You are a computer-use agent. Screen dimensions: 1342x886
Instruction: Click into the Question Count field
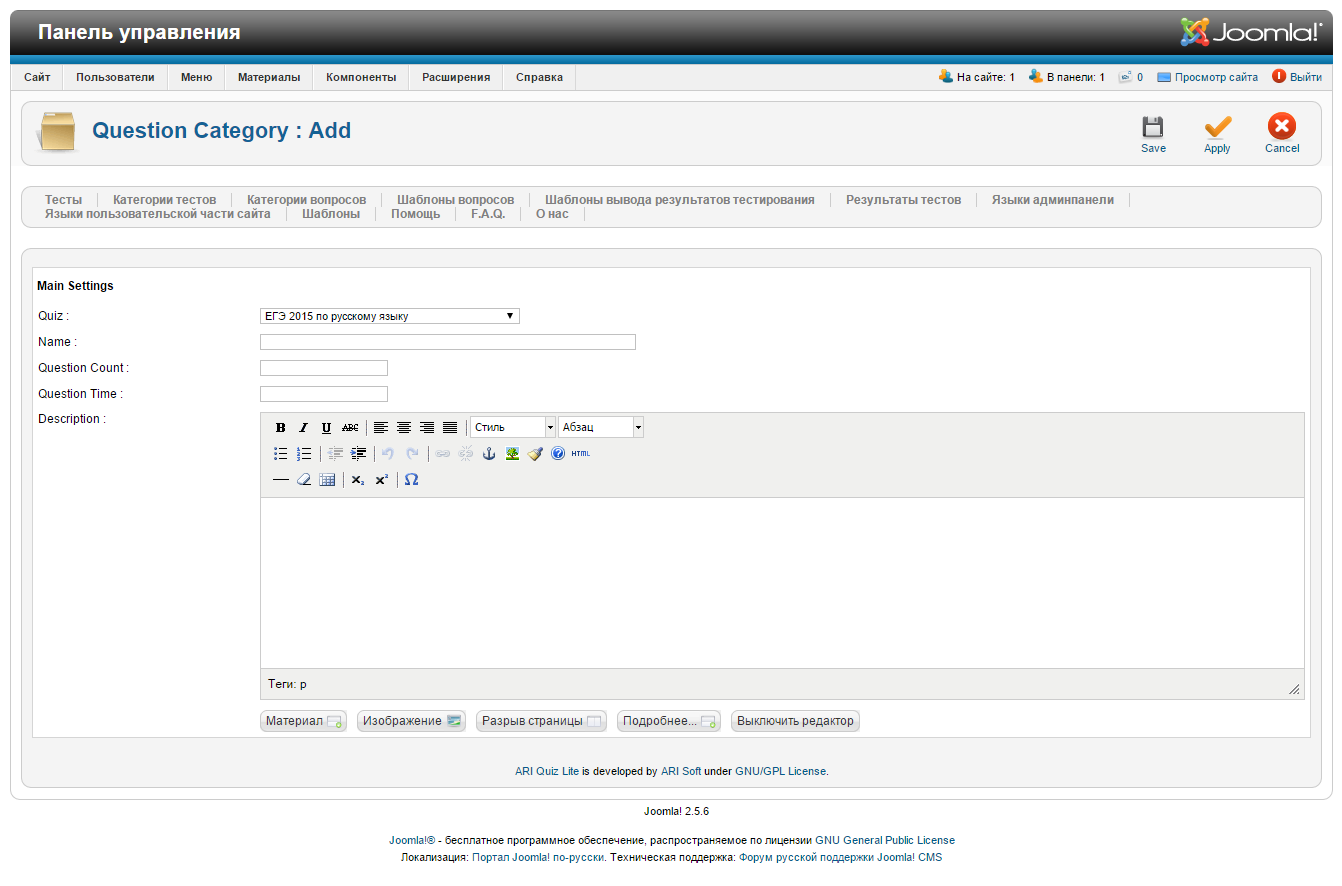click(324, 368)
